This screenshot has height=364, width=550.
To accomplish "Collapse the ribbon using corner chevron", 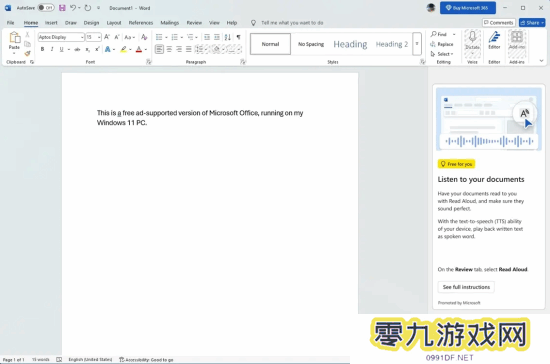I will [541, 61].
